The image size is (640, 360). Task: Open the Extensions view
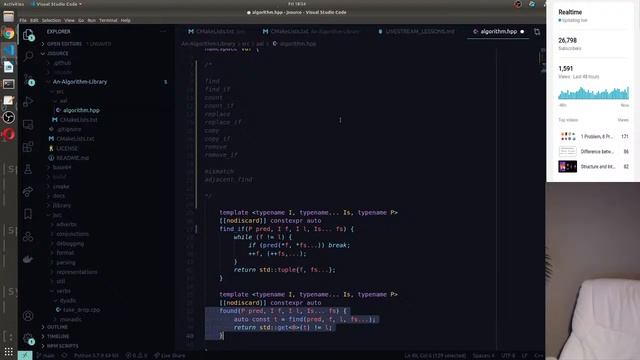pos(28,147)
